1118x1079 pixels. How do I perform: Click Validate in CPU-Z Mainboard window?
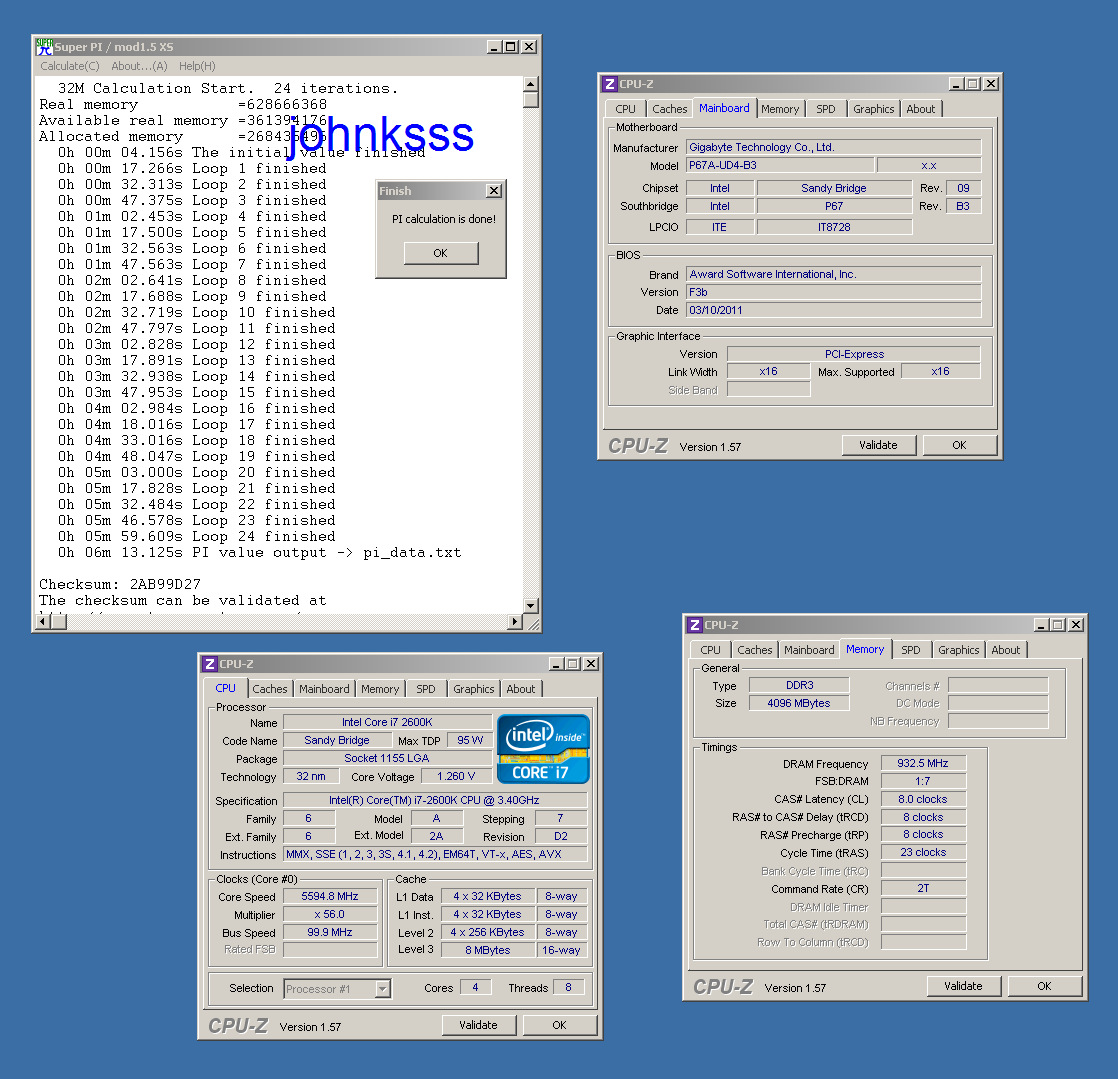point(878,445)
